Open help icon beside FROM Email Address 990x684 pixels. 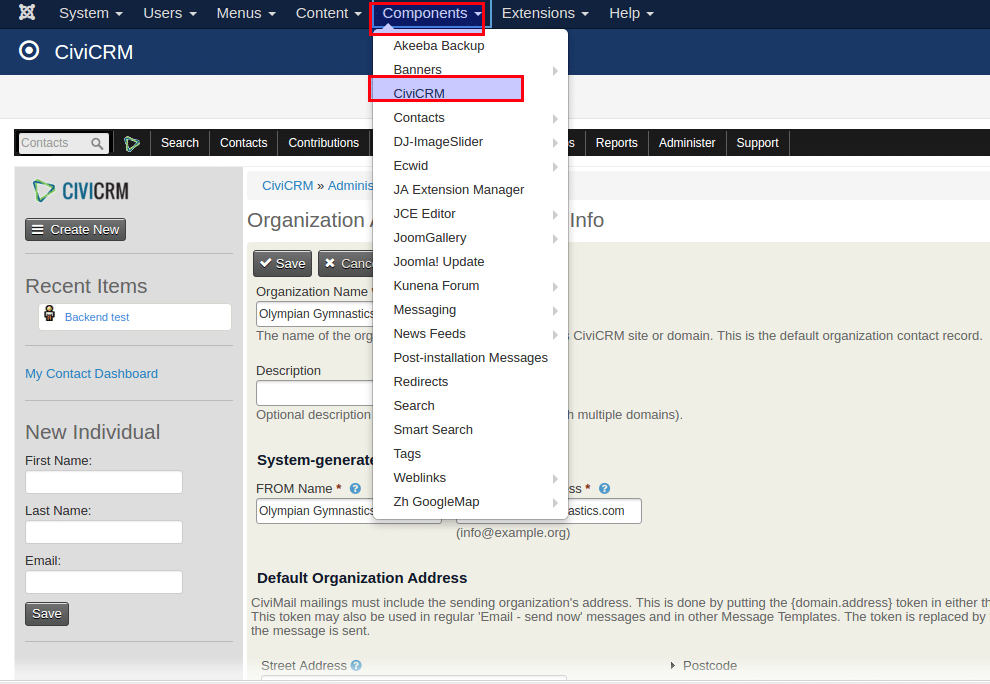point(604,489)
